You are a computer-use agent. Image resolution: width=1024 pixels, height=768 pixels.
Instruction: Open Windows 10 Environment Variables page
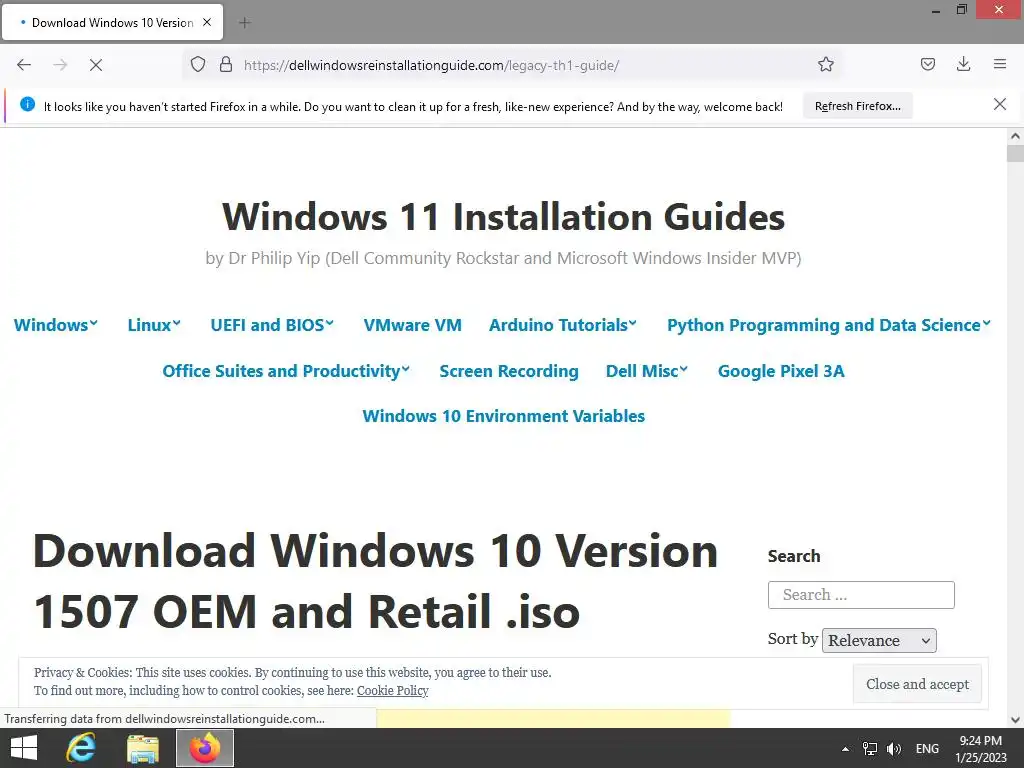504,416
